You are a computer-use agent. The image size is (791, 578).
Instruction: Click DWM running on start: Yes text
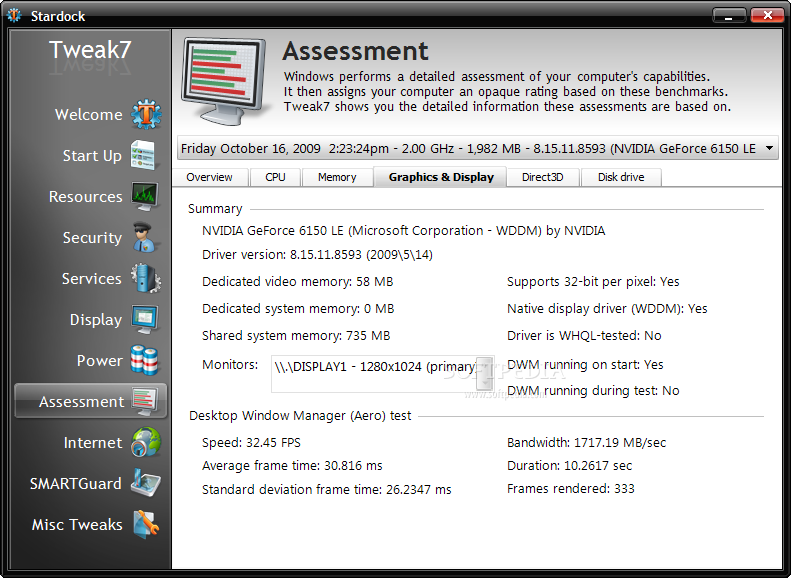585,364
